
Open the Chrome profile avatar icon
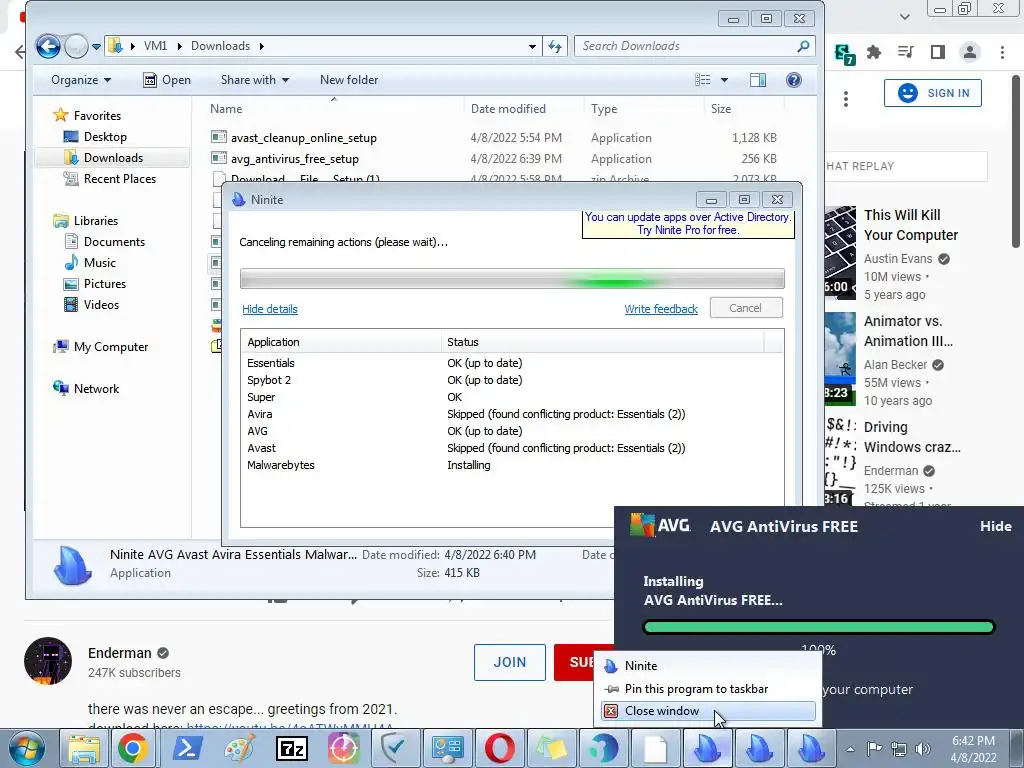970,52
